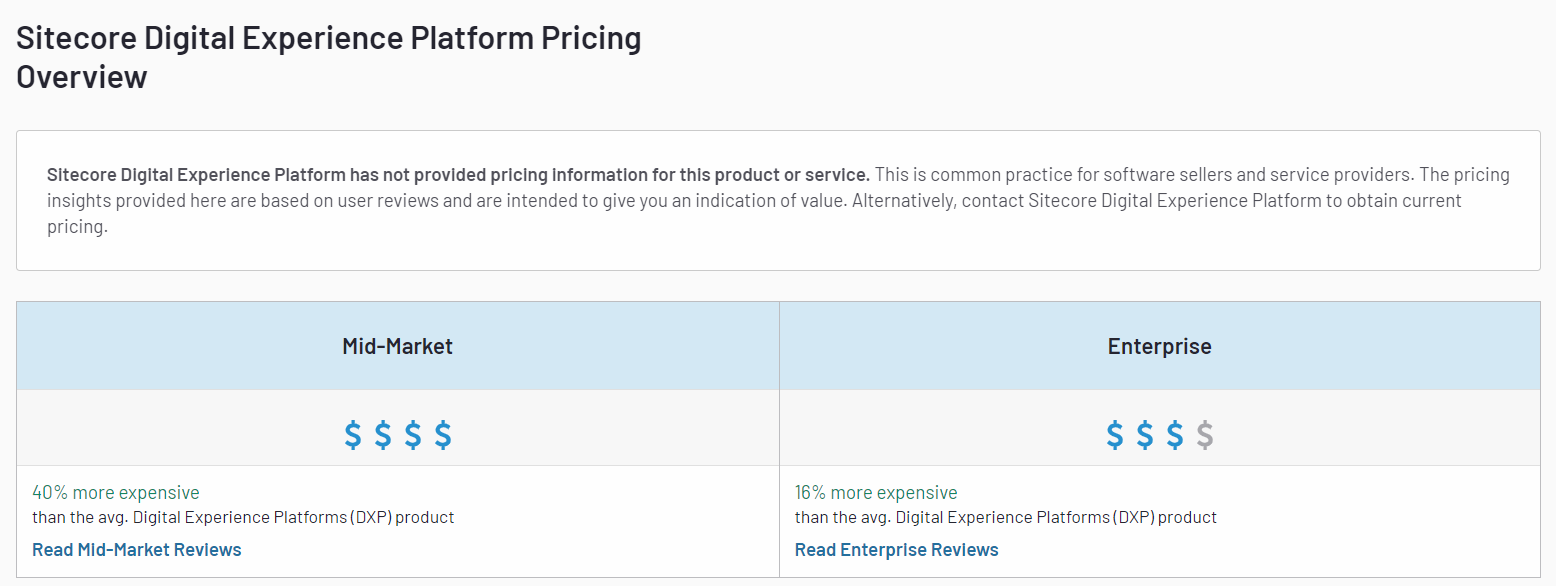Click the DXP comparison text under Enterprise
Viewport: 1556px width, 586px height.
click(1006, 517)
